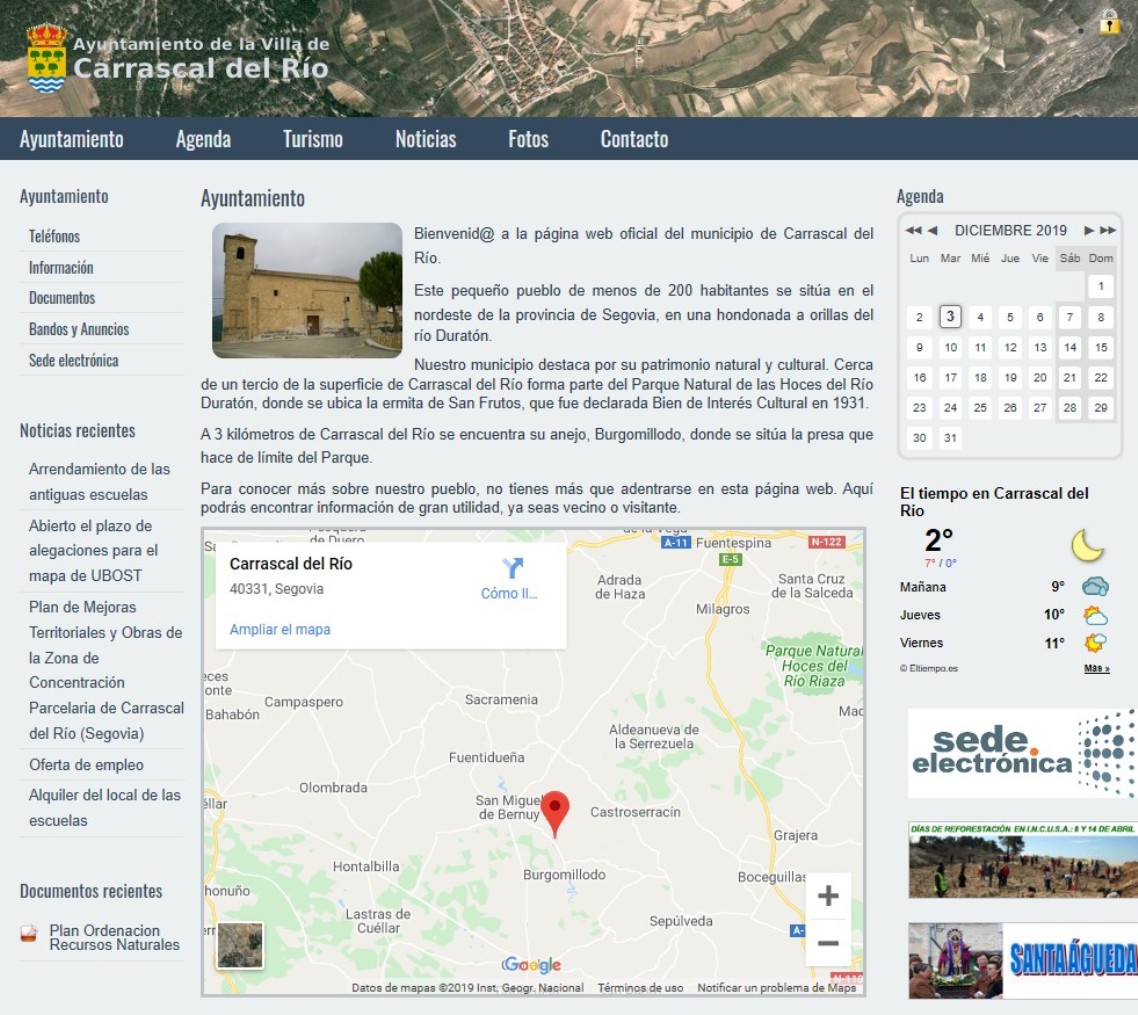Click the directions arrow icon on map card
Viewport: 1138px width, 1015px height.
pyautogui.click(x=513, y=569)
